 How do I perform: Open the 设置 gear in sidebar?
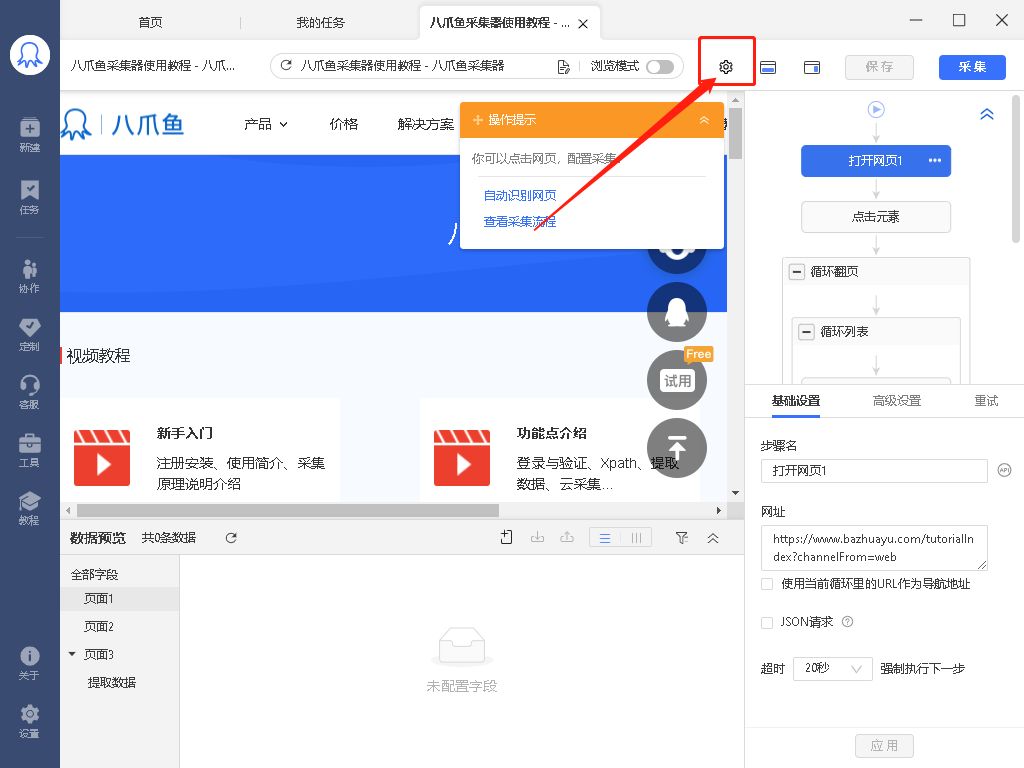(29, 721)
